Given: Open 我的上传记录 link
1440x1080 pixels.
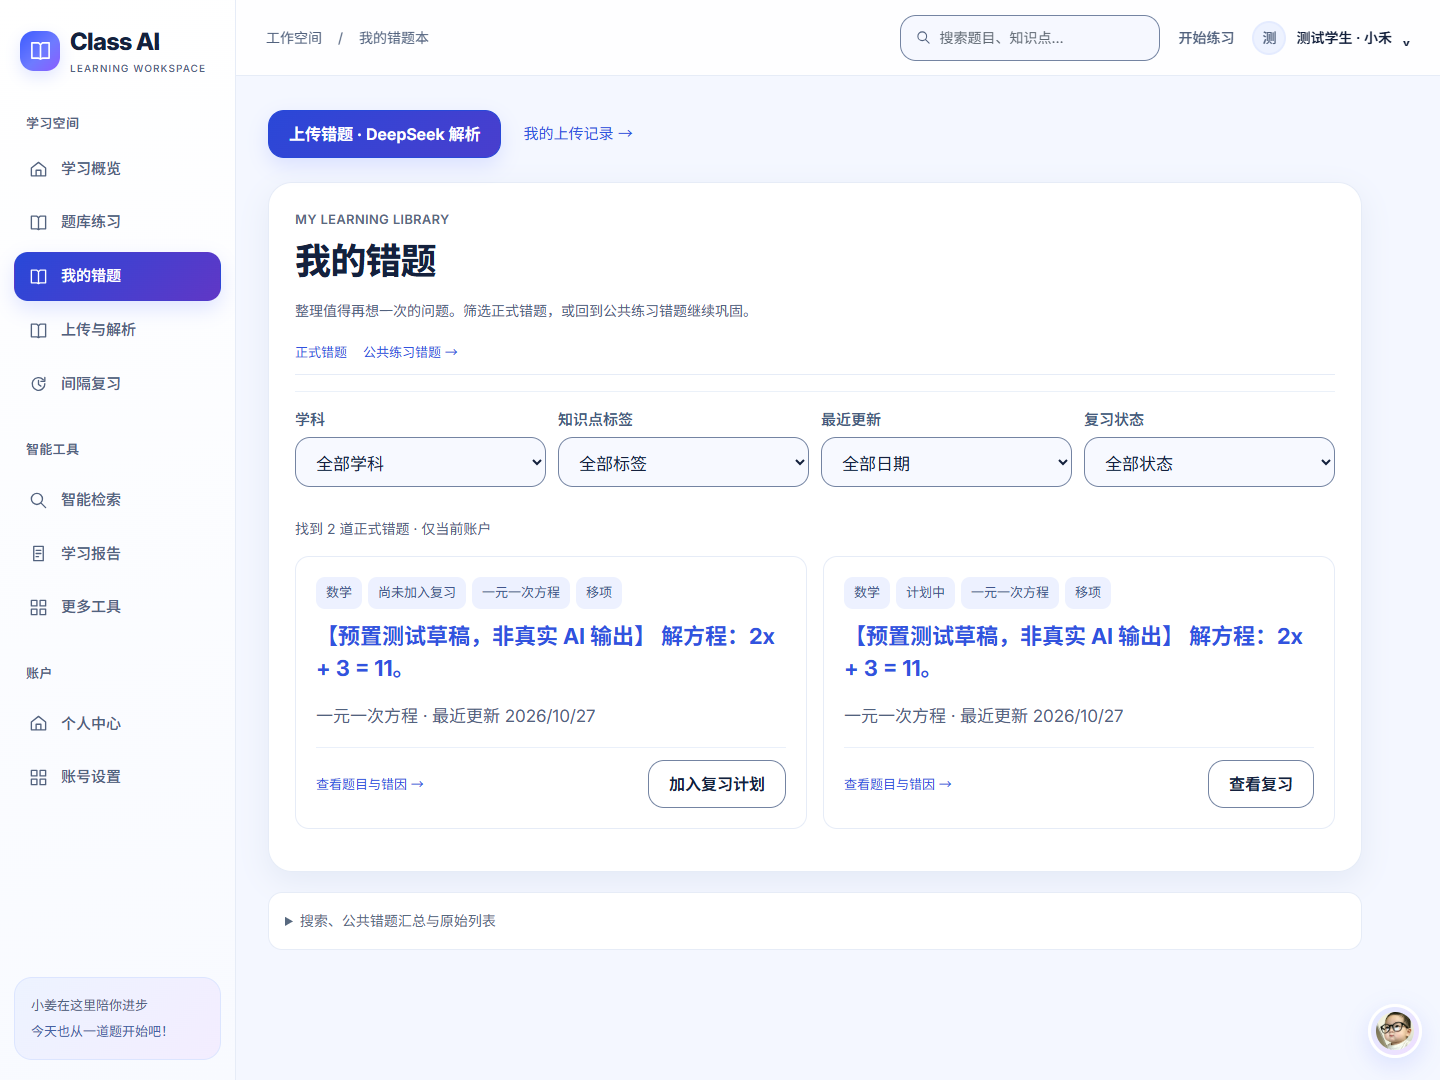Looking at the screenshot, I should [x=578, y=134].
